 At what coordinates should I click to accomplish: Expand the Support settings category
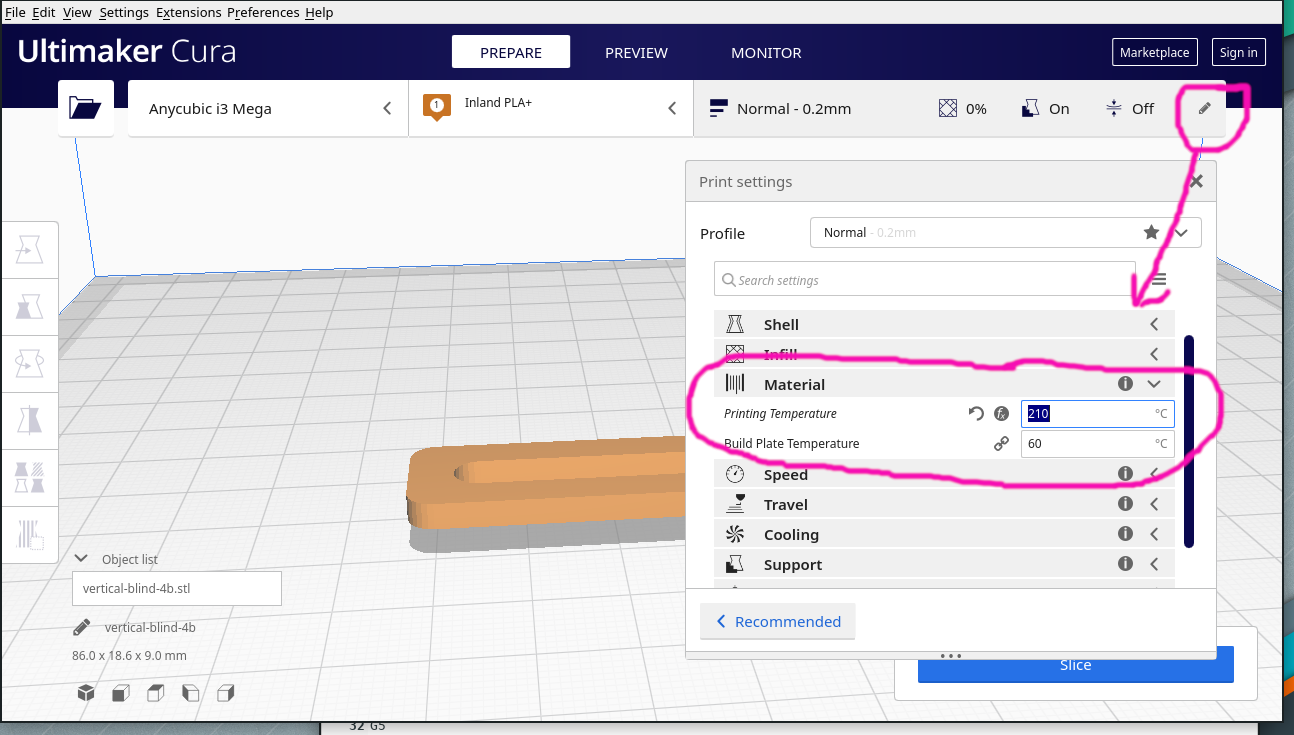(944, 564)
